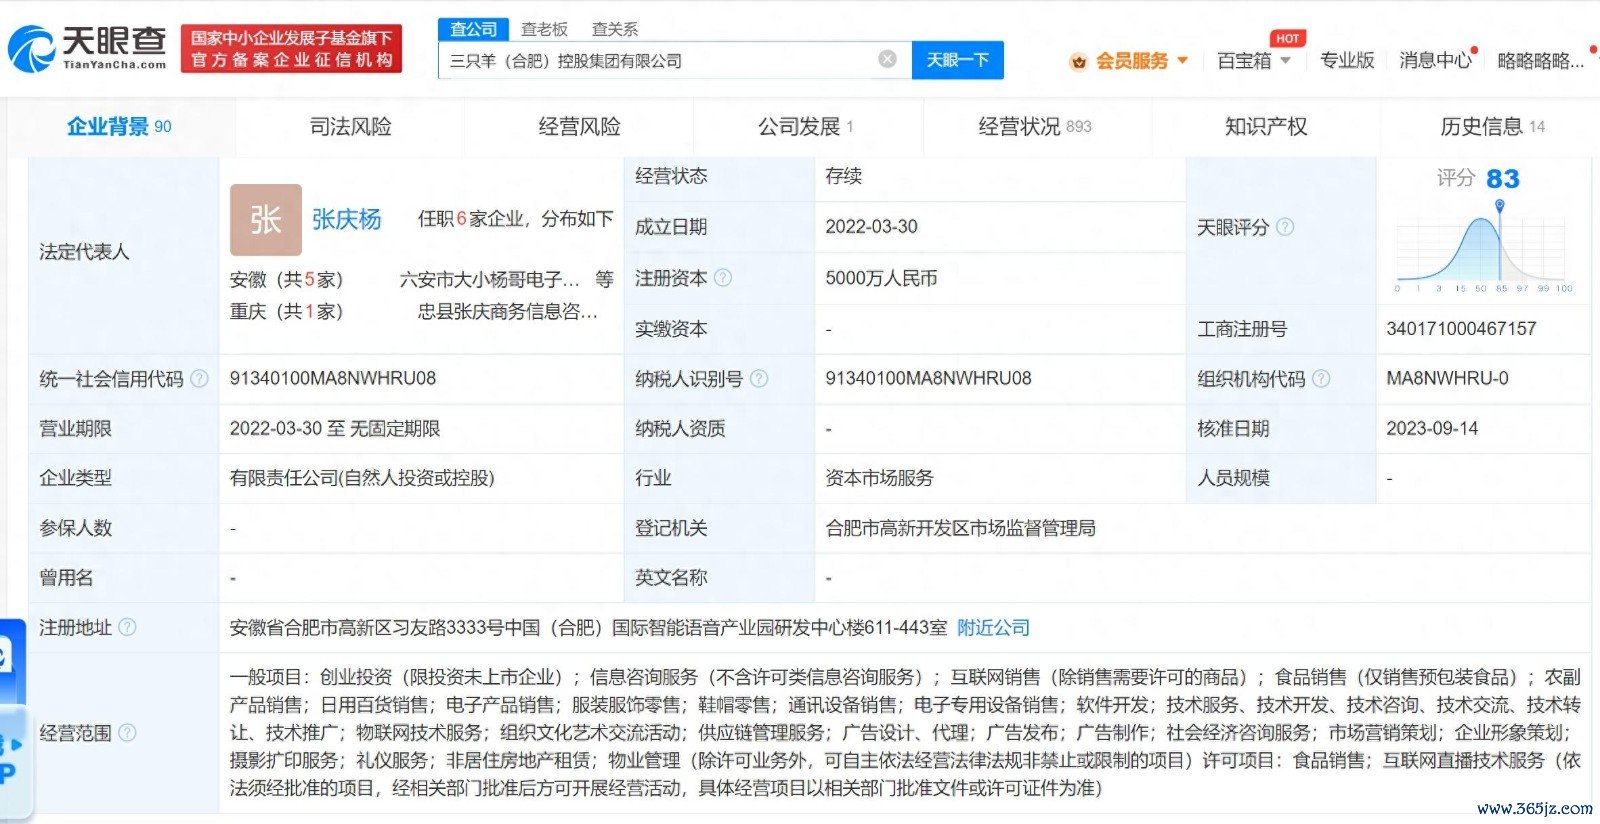The image size is (1600, 824).
Task: Open the 公司发展 tab
Action: (x=806, y=127)
